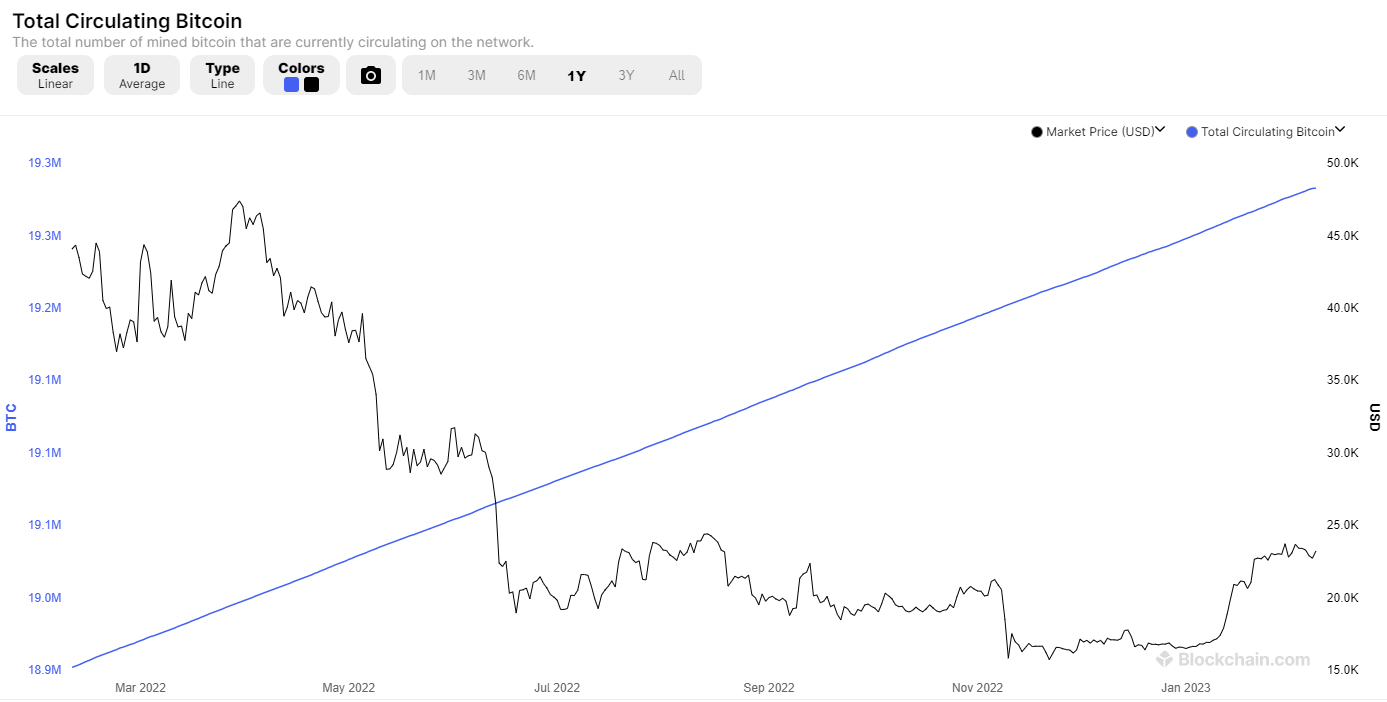Click the black Market Price legend dot
Viewport: 1387px width, 702px height.
click(1037, 132)
